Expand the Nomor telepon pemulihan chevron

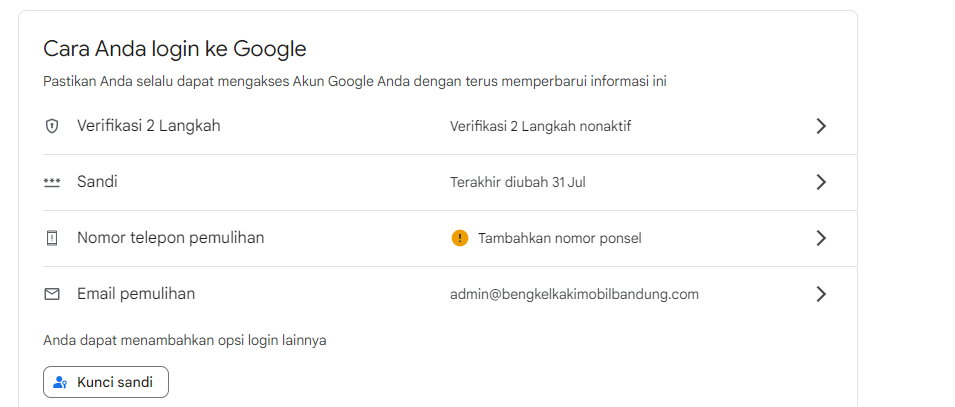tap(821, 238)
